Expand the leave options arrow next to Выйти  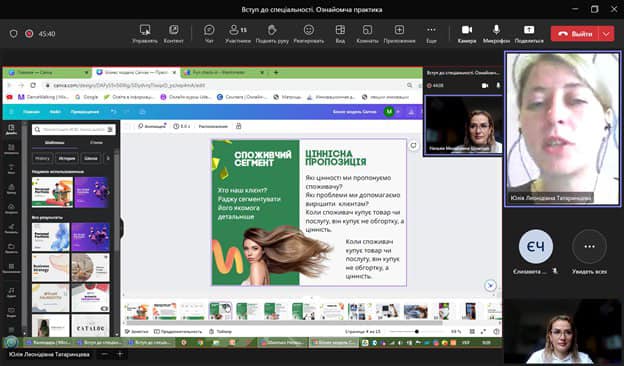coord(606,34)
